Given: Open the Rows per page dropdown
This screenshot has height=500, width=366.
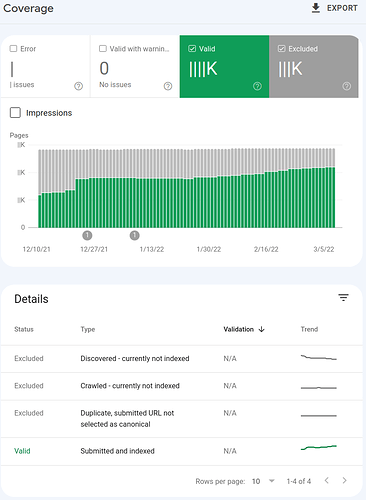Looking at the screenshot, I should tap(263, 481).
